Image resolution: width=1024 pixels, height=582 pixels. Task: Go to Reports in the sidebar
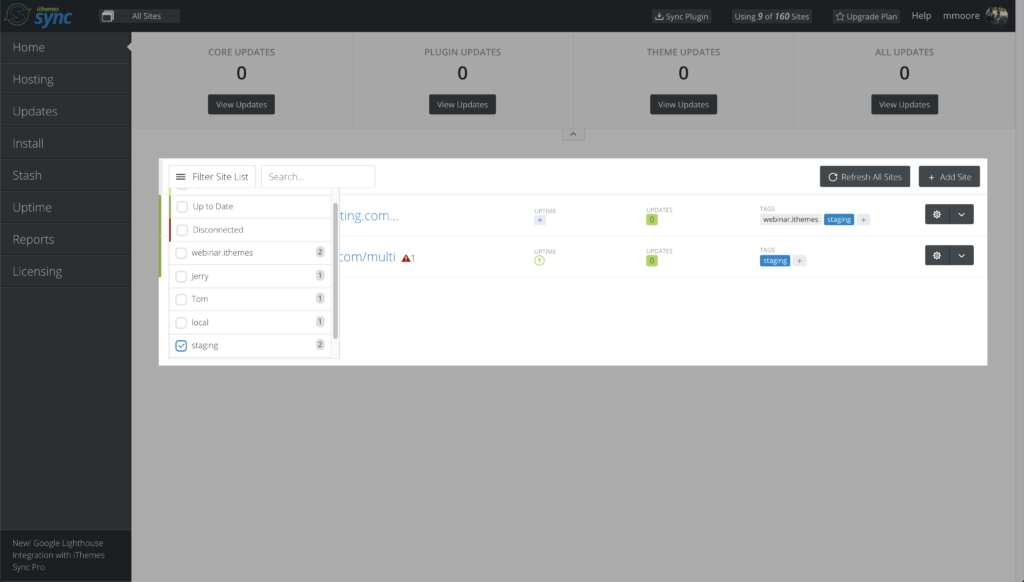65,240
